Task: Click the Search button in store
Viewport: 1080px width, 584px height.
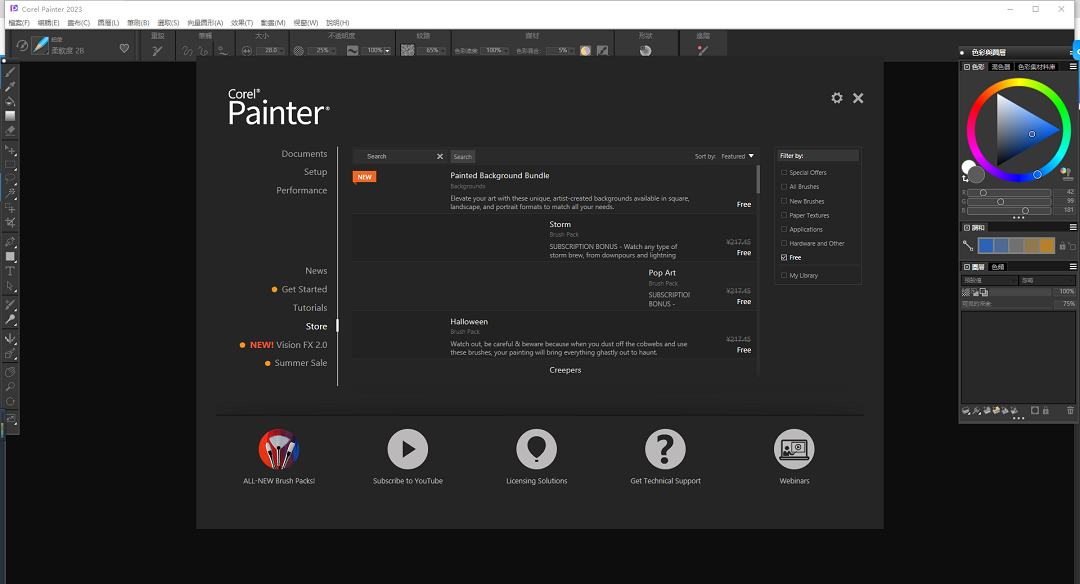Action: tap(462, 157)
